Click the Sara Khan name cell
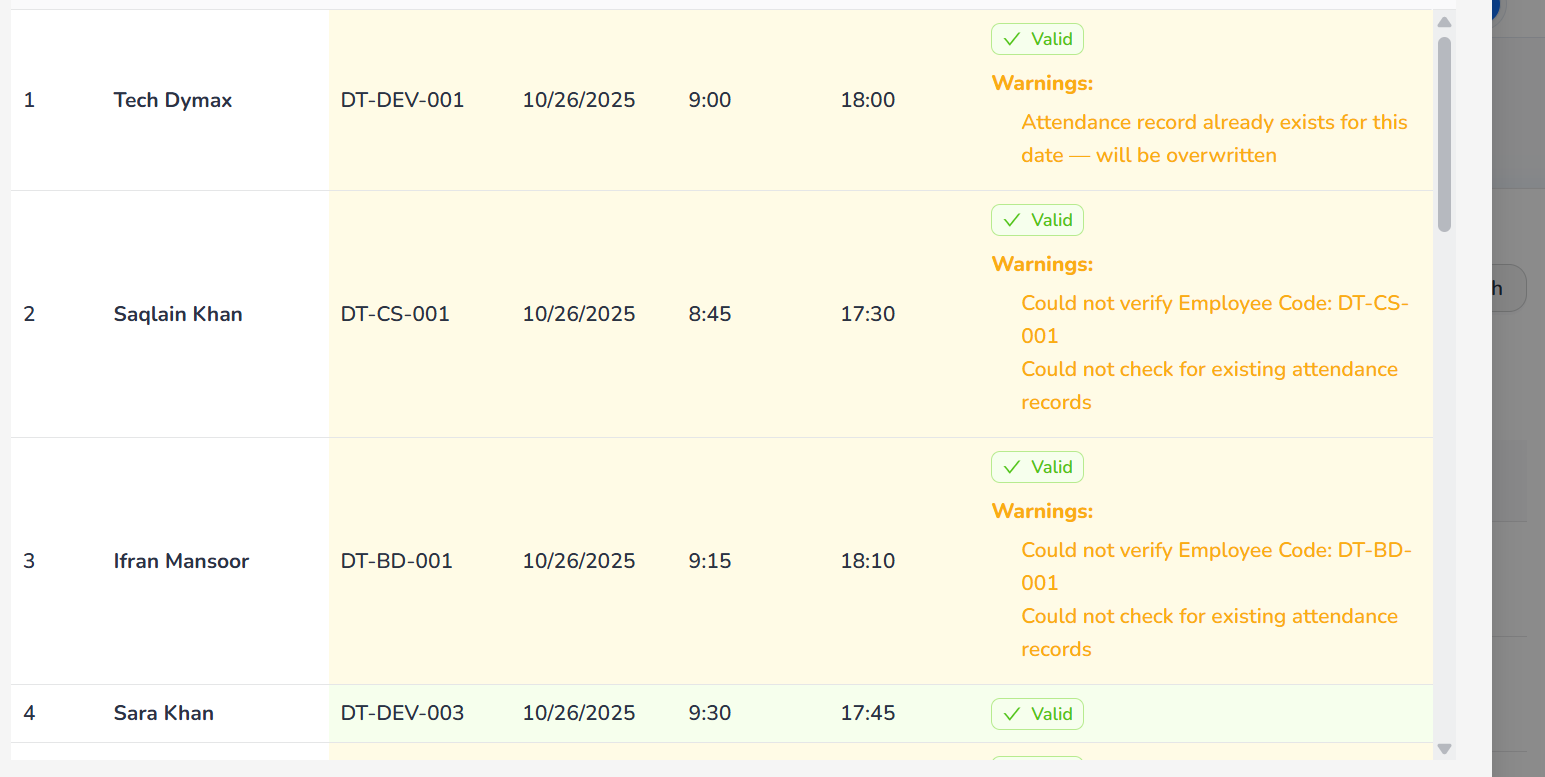This screenshot has width=1545, height=777. point(164,713)
